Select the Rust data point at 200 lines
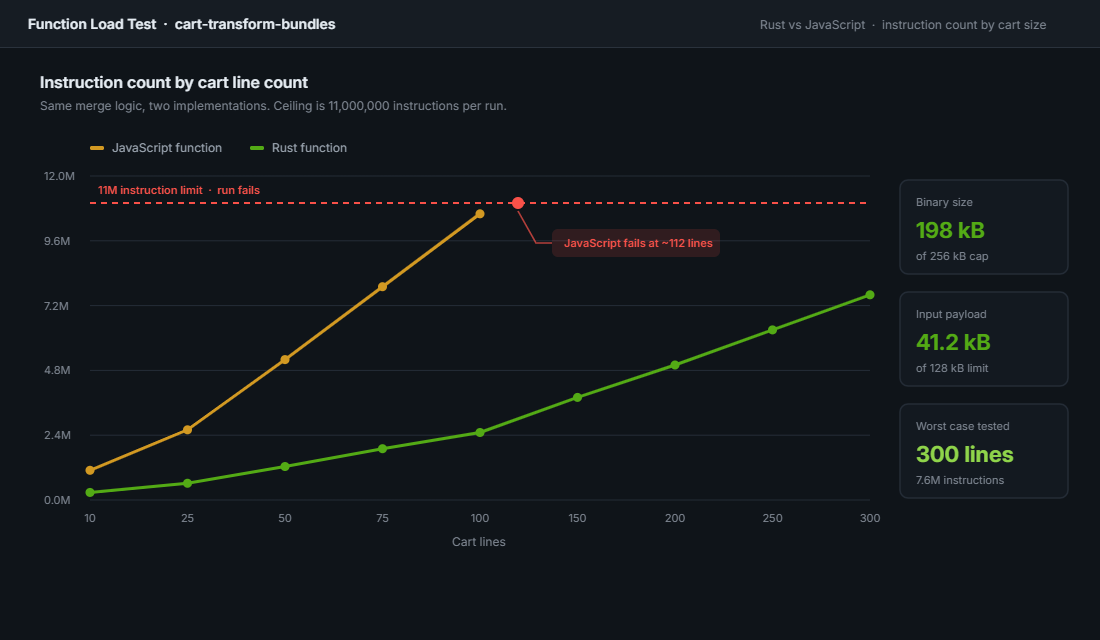This screenshot has width=1100, height=640. [675, 365]
